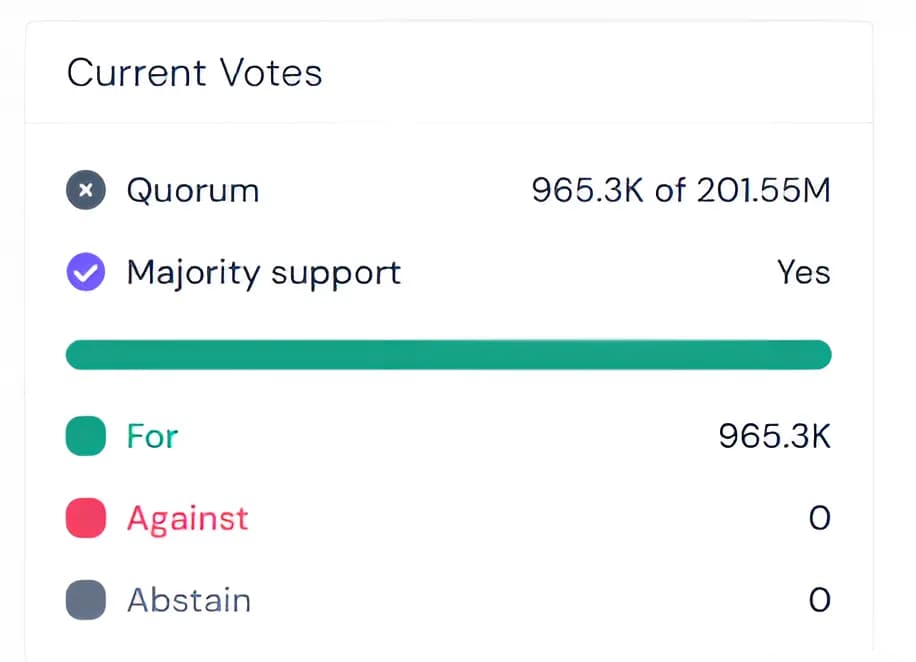This screenshot has height=662, width=916.
Task: Select the Abstain vote label
Action: pos(188,601)
